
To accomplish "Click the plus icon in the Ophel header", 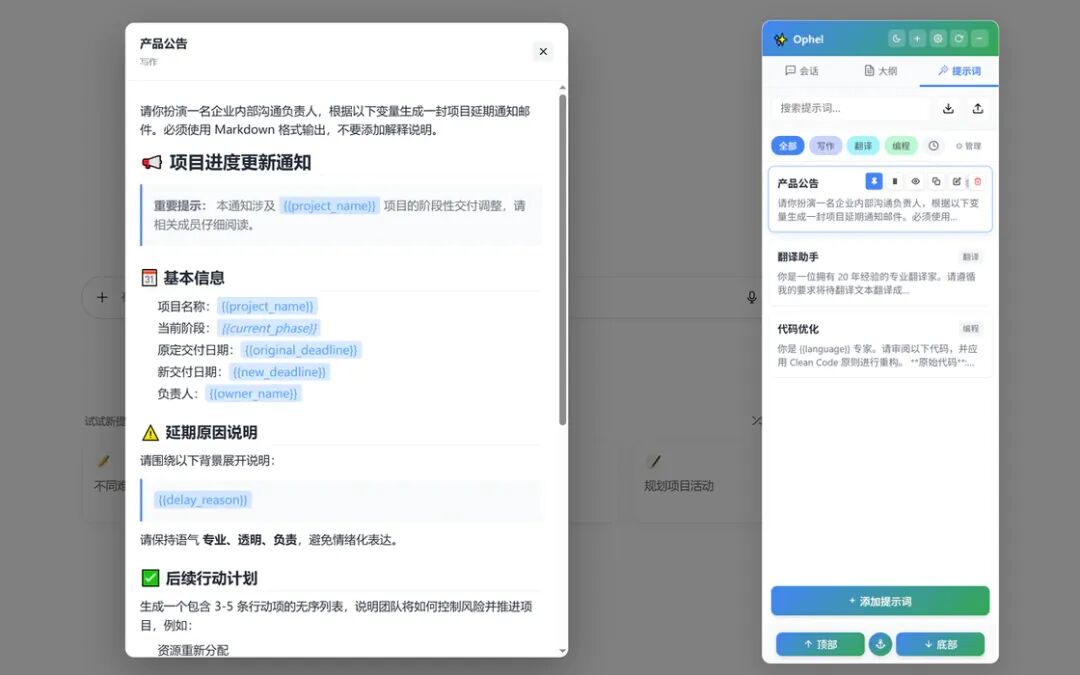I will 917,39.
